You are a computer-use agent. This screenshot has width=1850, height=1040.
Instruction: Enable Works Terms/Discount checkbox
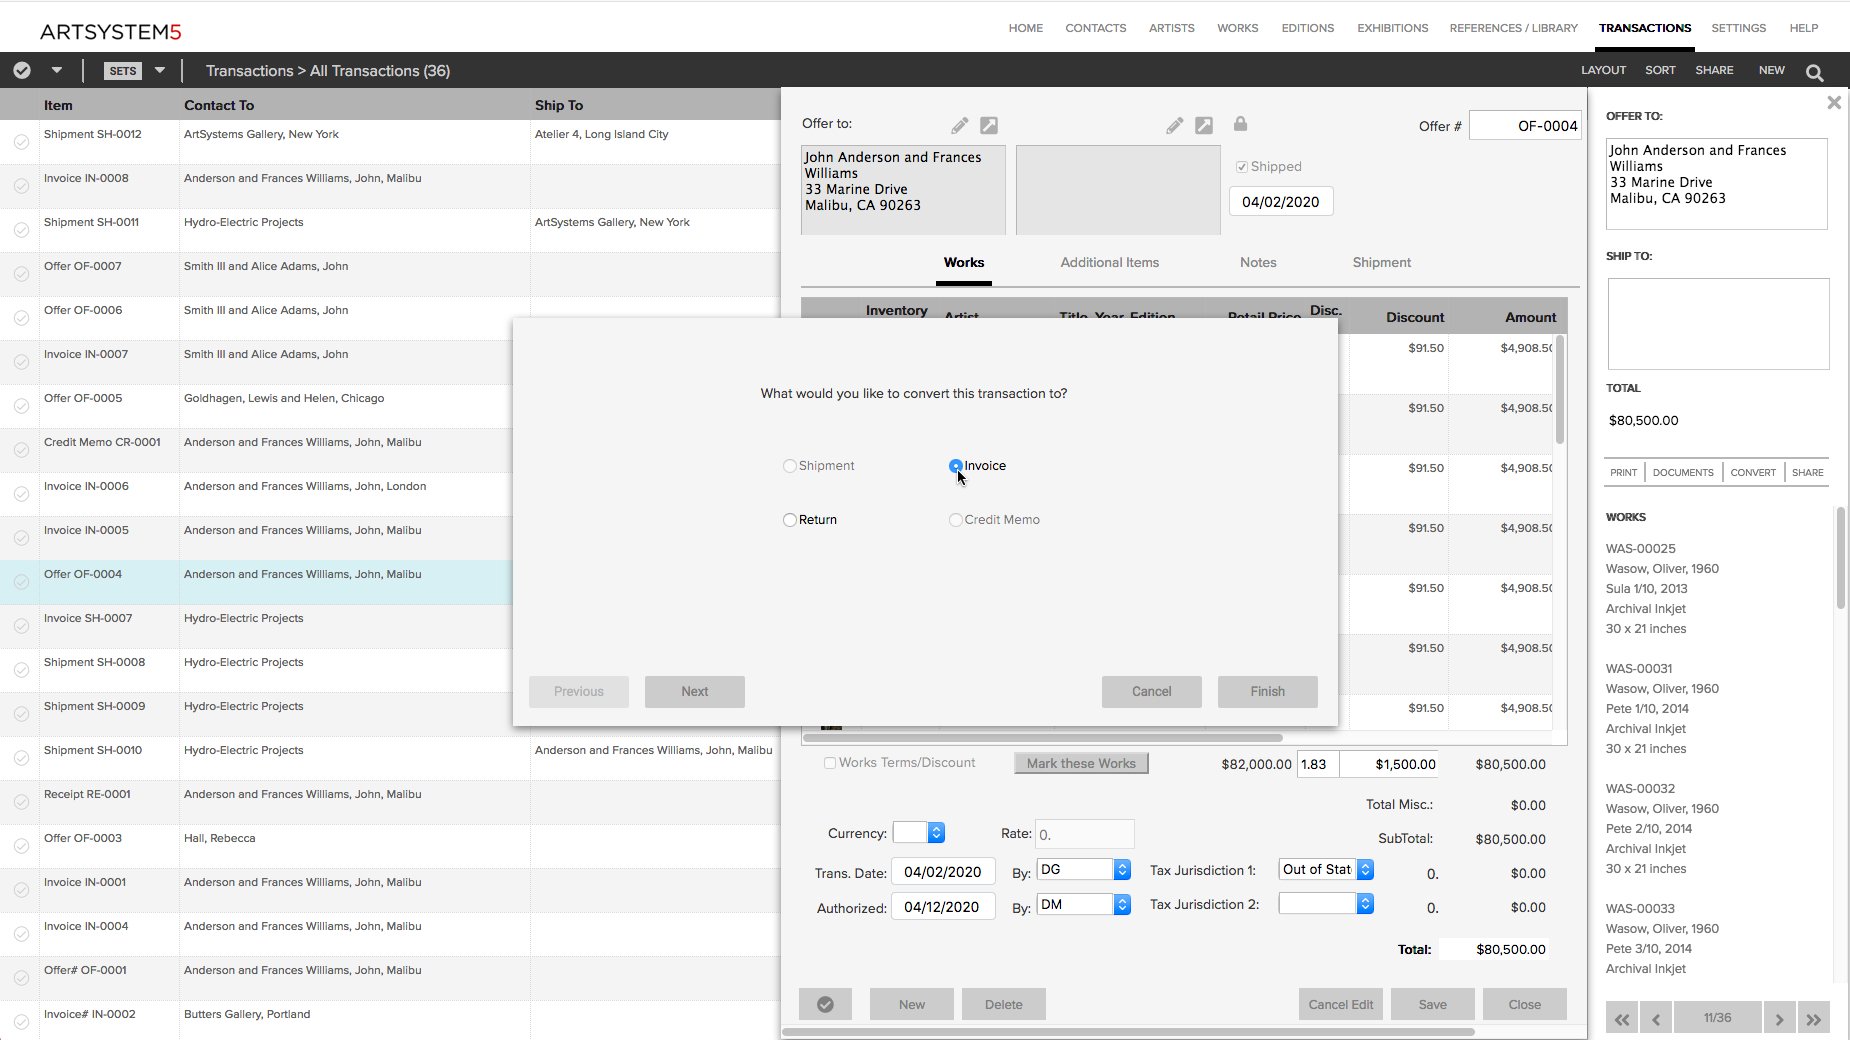tap(830, 763)
